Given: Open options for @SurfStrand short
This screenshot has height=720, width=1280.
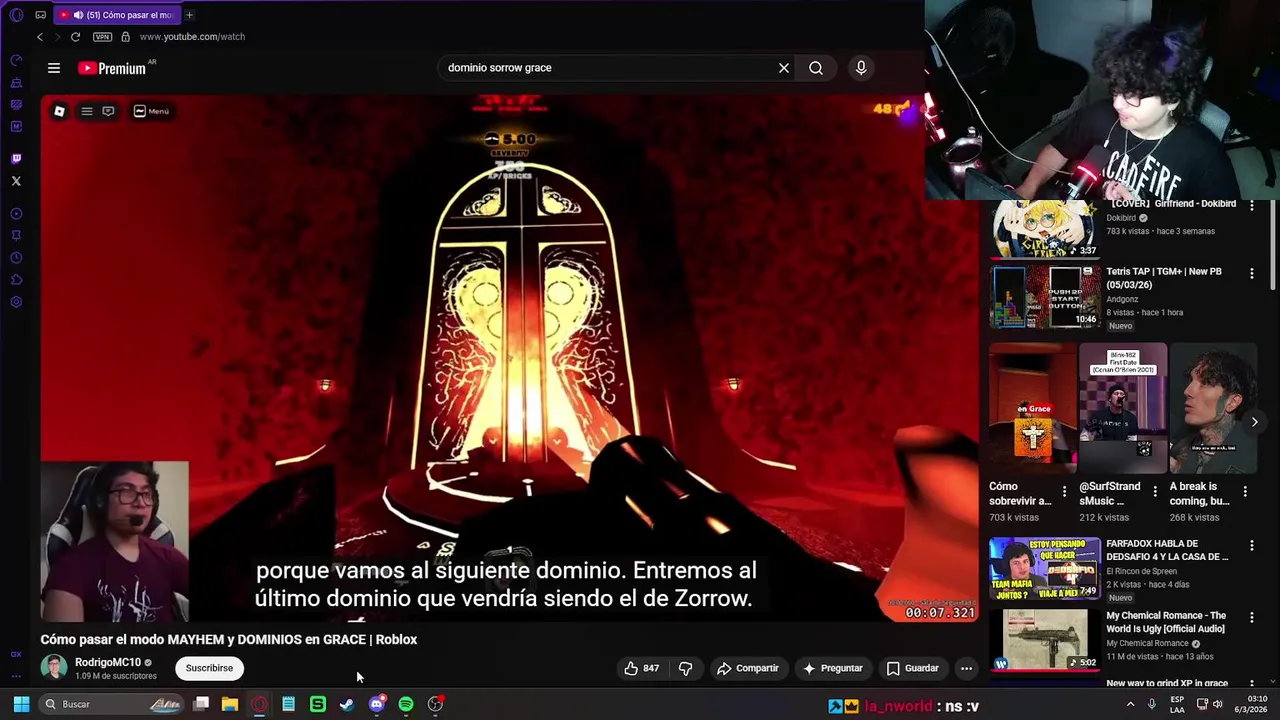Looking at the screenshot, I should pos(1155,492).
